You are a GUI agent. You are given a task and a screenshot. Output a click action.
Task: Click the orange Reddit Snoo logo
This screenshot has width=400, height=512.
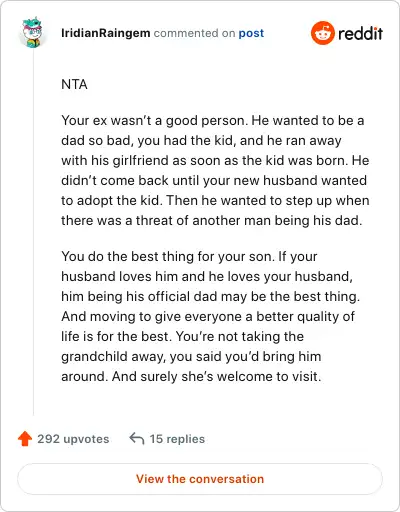tap(322, 33)
